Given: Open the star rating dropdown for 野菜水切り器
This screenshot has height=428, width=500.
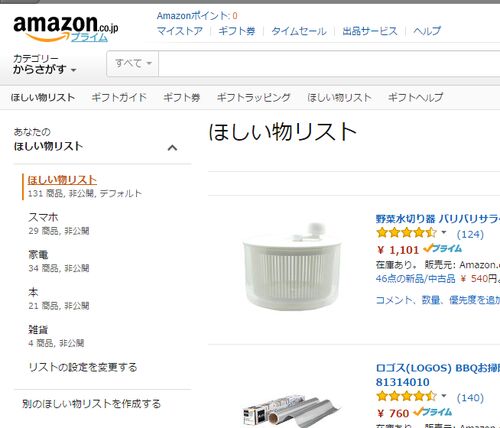Looking at the screenshot, I should pos(444,232).
